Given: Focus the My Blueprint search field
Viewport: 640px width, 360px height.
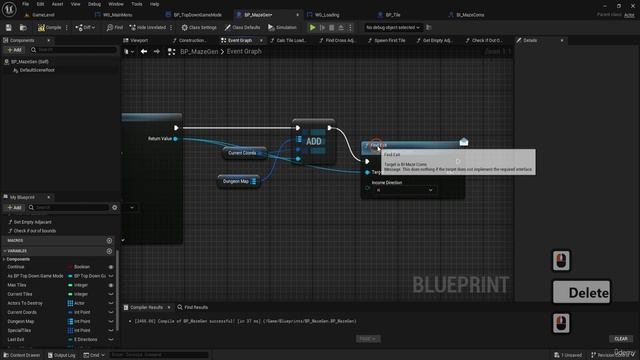Looking at the screenshot, I should 70,207.
